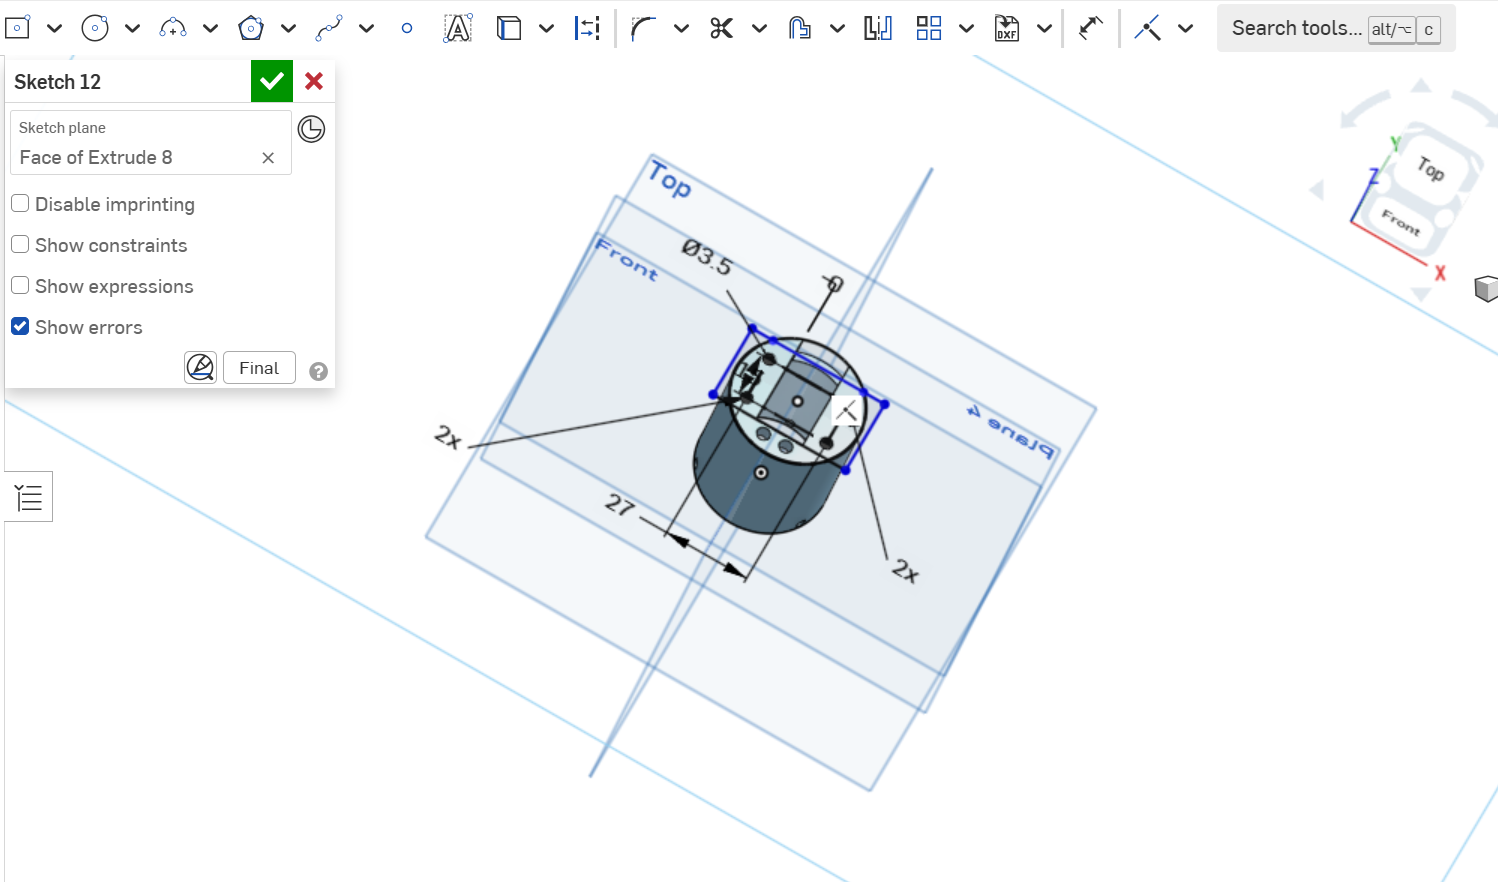
Task: Accept Sketch 12 with green checkmark
Action: tap(272, 81)
